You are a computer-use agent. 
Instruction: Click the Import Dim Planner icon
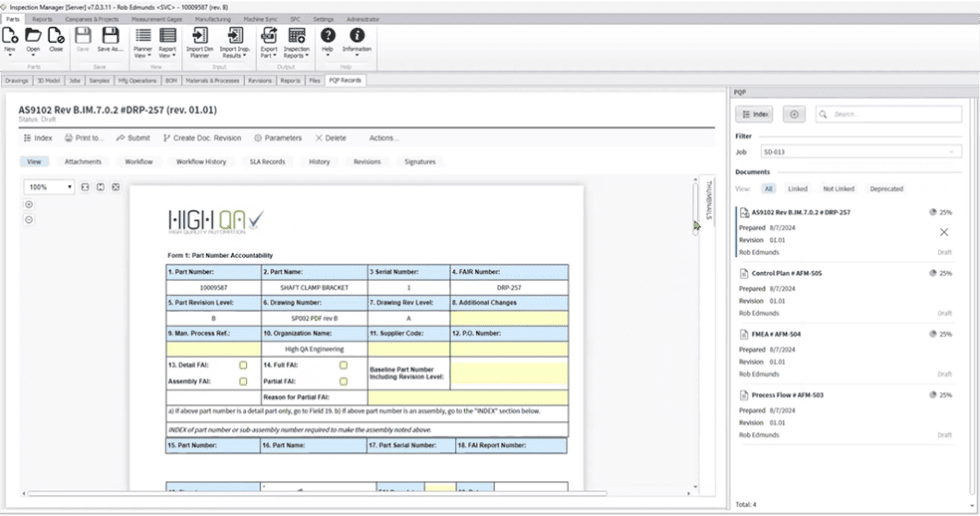coord(199,37)
